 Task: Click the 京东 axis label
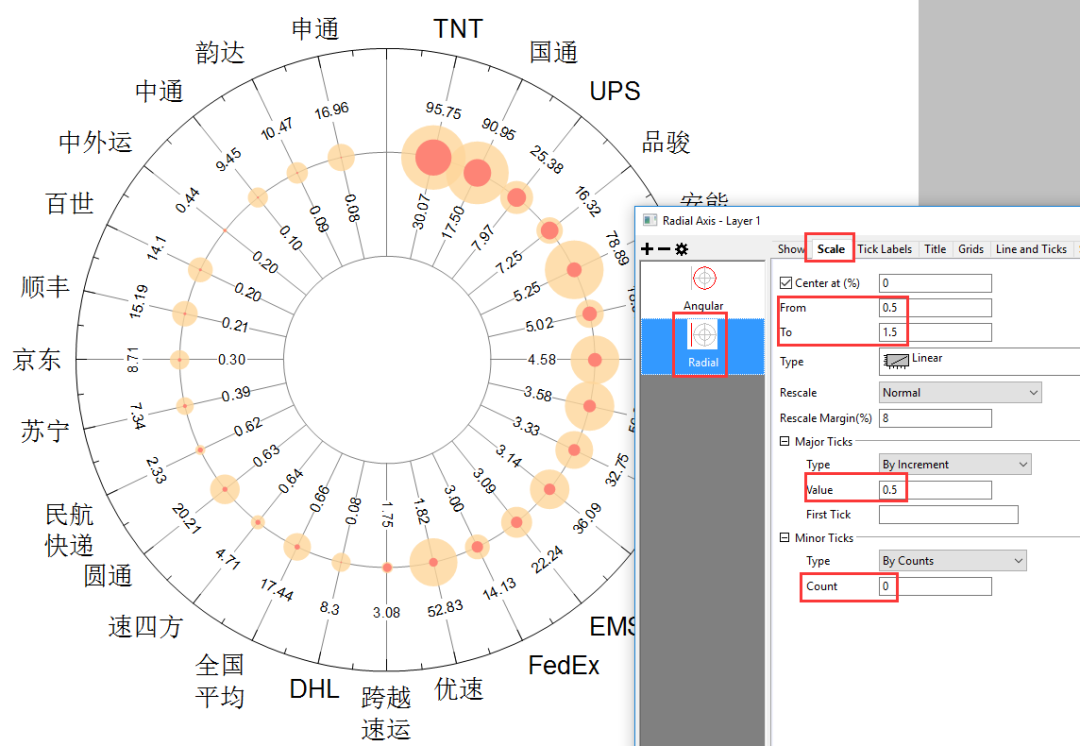click(x=37, y=360)
